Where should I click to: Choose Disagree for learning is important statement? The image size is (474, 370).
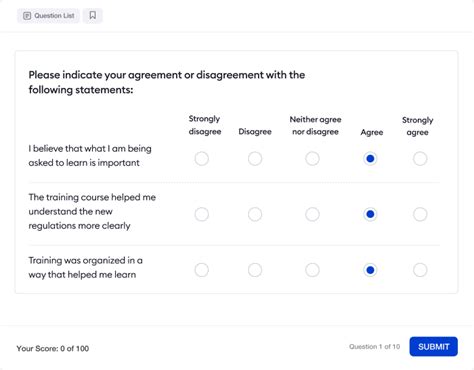click(x=255, y=159)
